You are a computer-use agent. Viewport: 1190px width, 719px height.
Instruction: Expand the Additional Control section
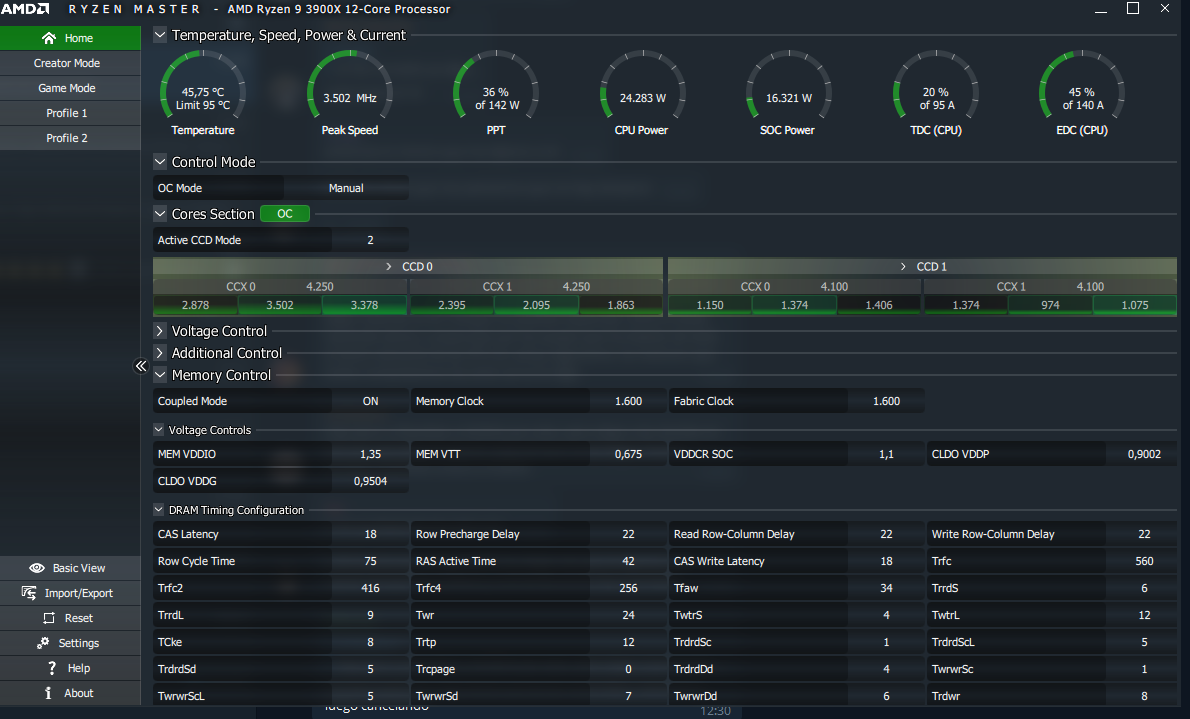(160, 353)
